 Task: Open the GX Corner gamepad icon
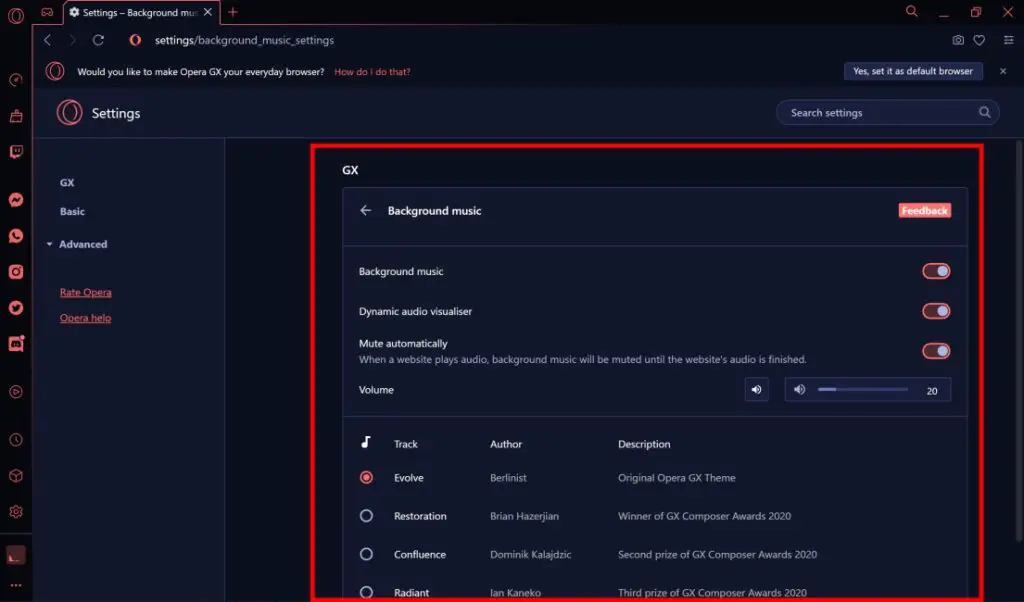pyautogui.click(x=47, y=12)
